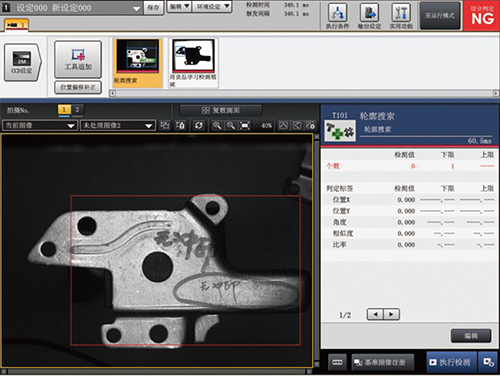Select capture number 1 toggle

point(64,110)
